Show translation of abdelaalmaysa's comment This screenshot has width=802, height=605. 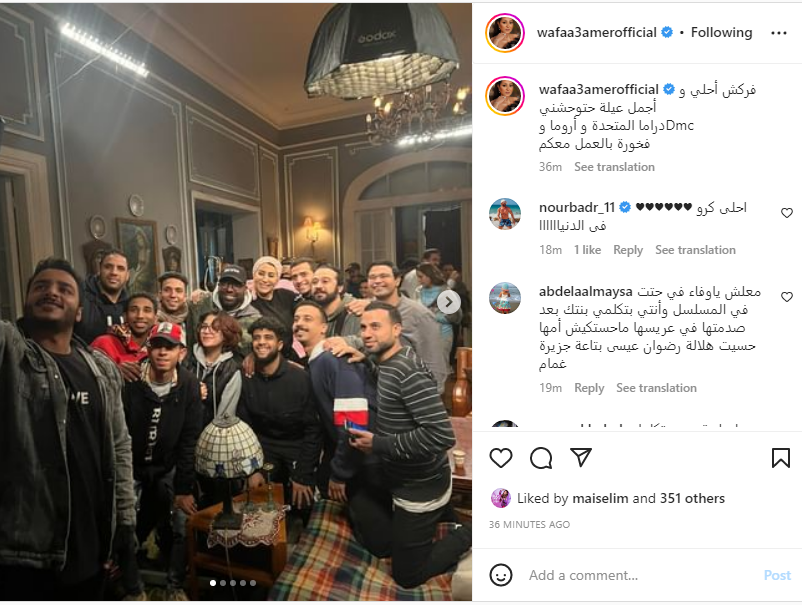(x=656, y=388)
